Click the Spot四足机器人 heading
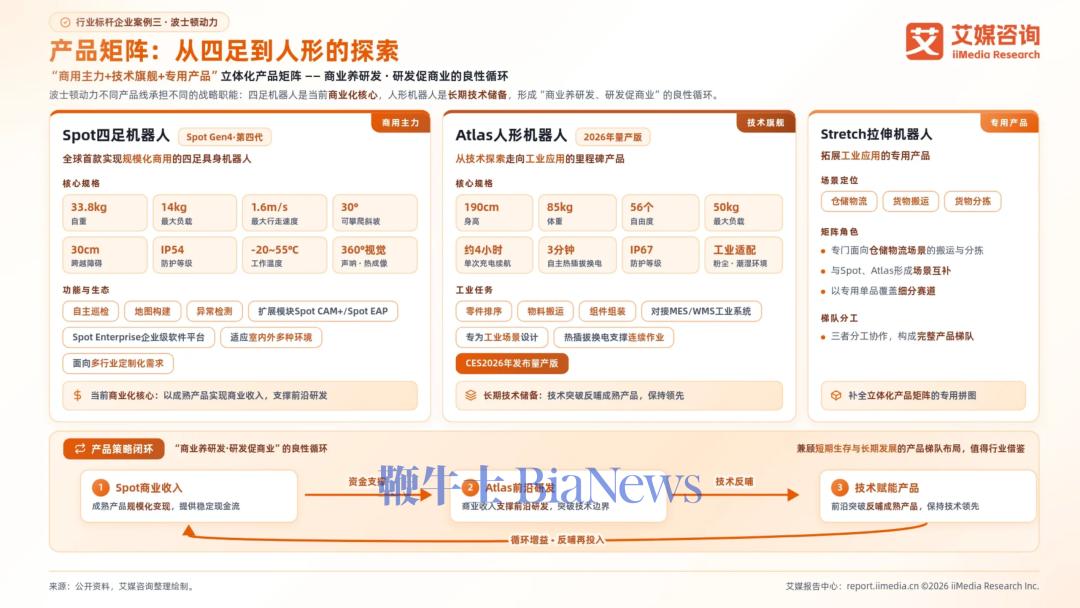This screenshot has width=1080, height=608. coord(116,135)
